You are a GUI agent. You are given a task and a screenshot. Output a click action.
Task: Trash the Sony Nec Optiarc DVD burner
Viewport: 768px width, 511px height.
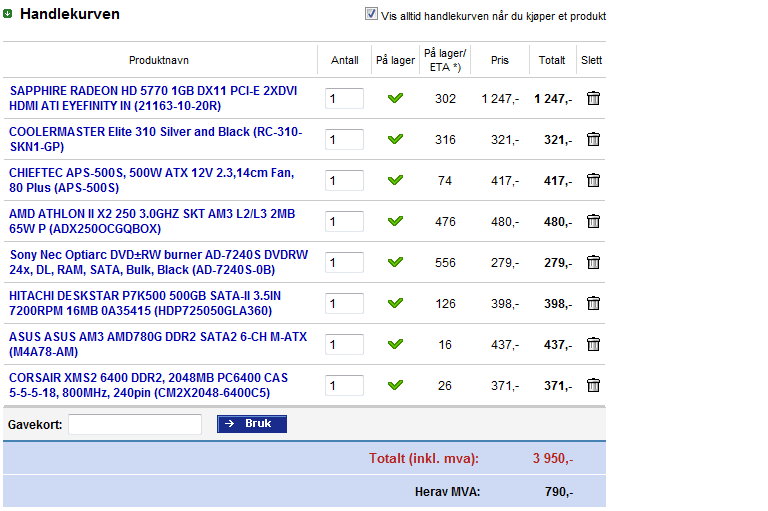pyautogui.click(x=593, y=263)
